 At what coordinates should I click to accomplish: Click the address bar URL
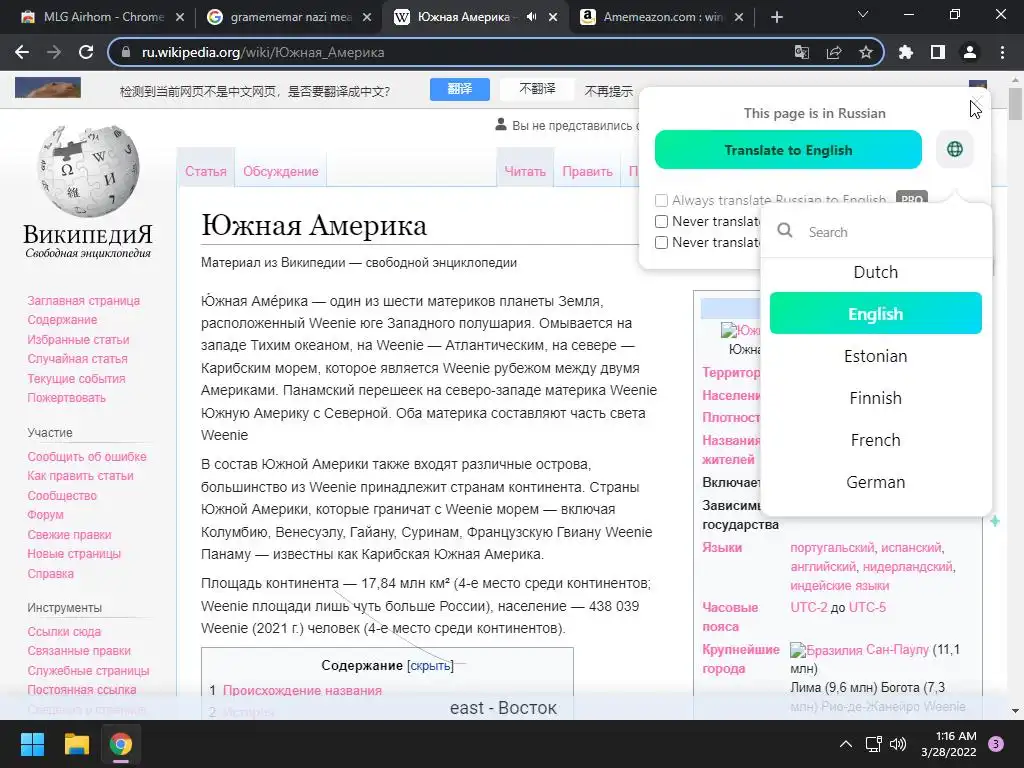pos(263,52)
